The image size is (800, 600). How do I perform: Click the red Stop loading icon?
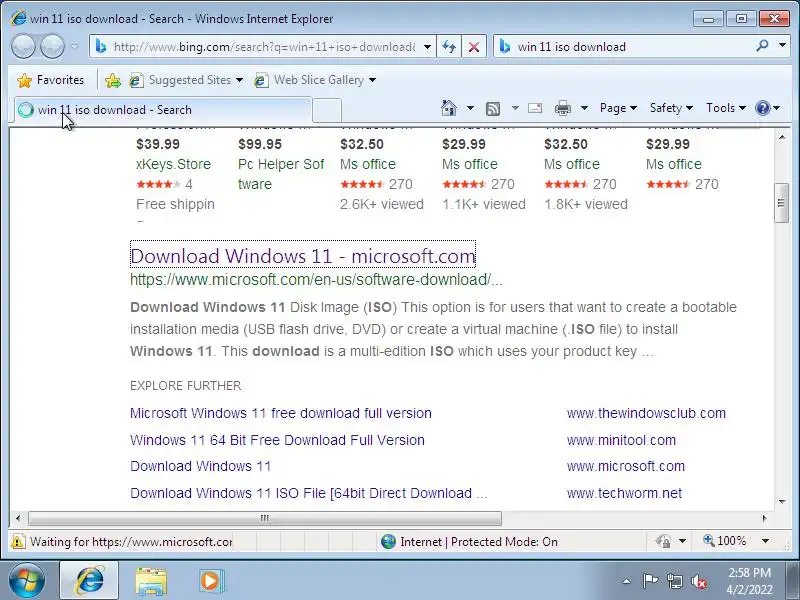(x=473, y=47)
